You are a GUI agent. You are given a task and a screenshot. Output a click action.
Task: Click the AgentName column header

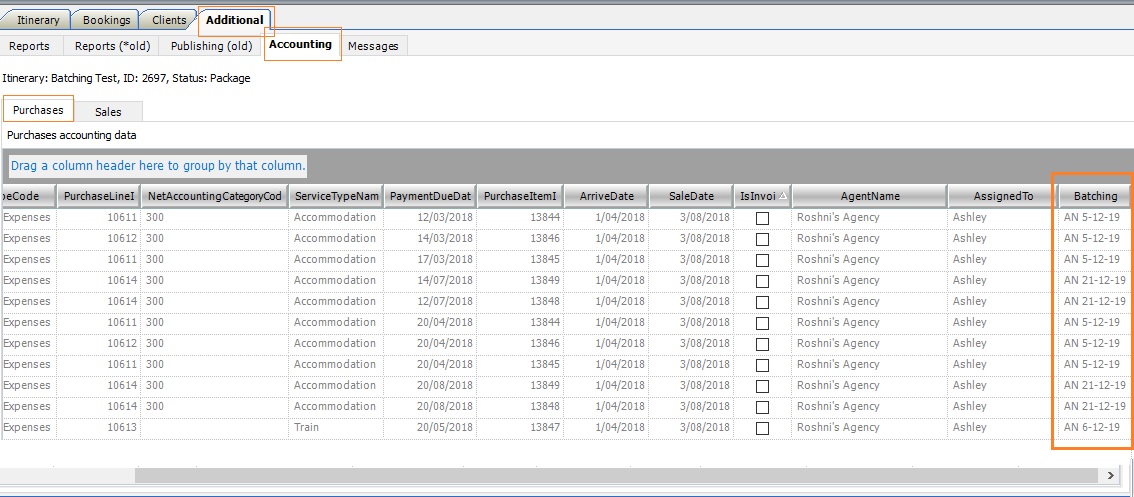869,196
